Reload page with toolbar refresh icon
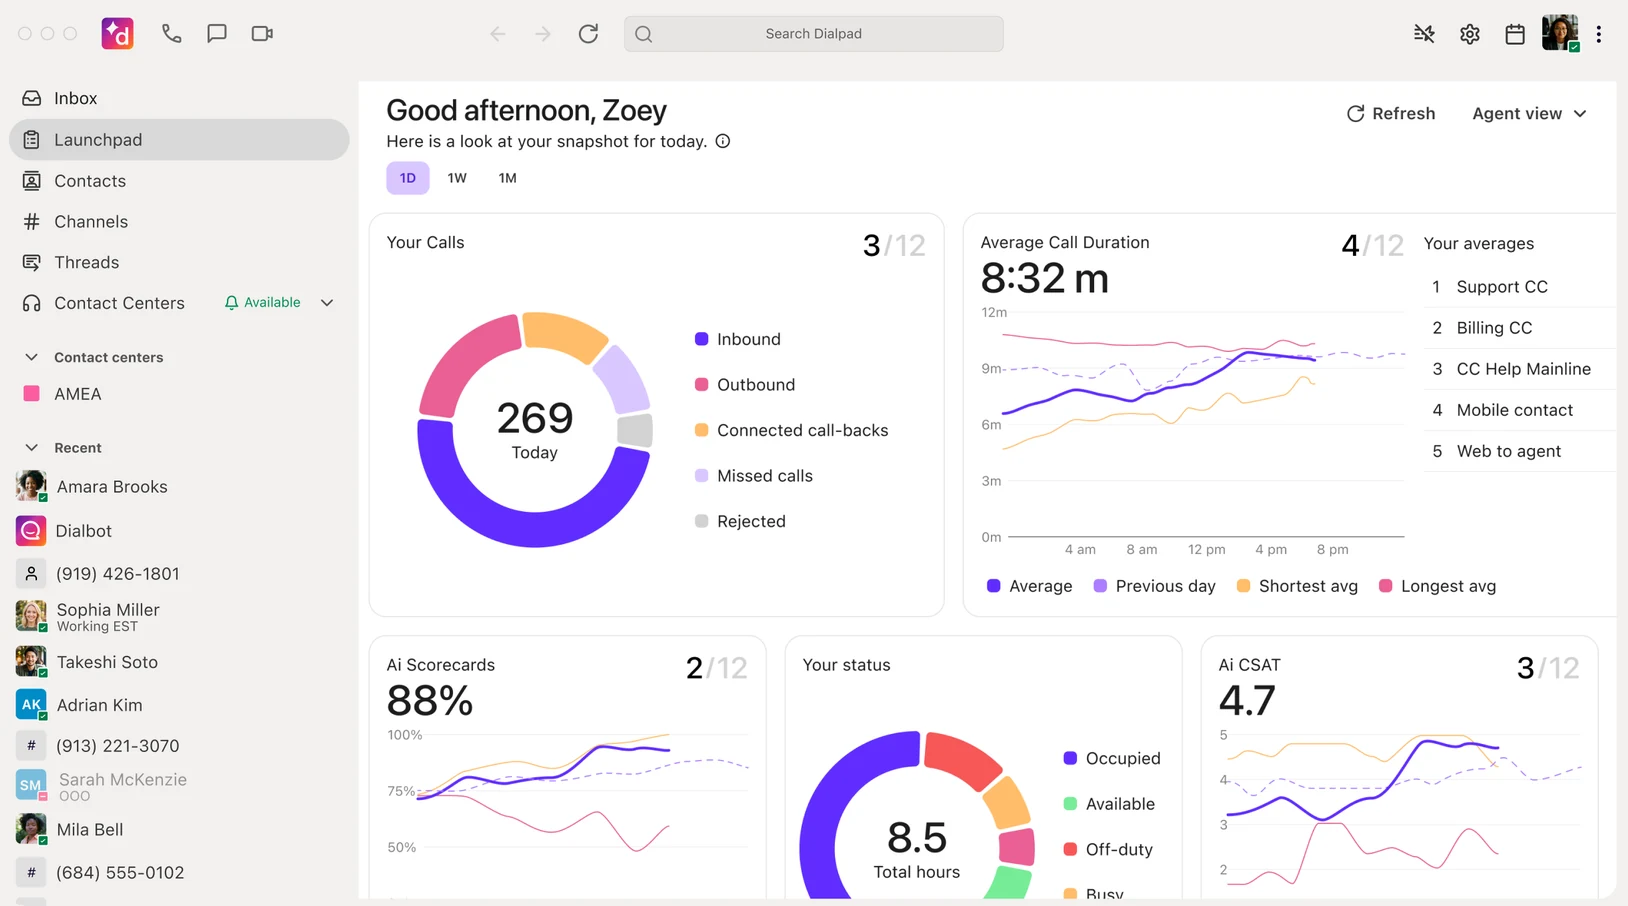 click(x=588, y=33)
